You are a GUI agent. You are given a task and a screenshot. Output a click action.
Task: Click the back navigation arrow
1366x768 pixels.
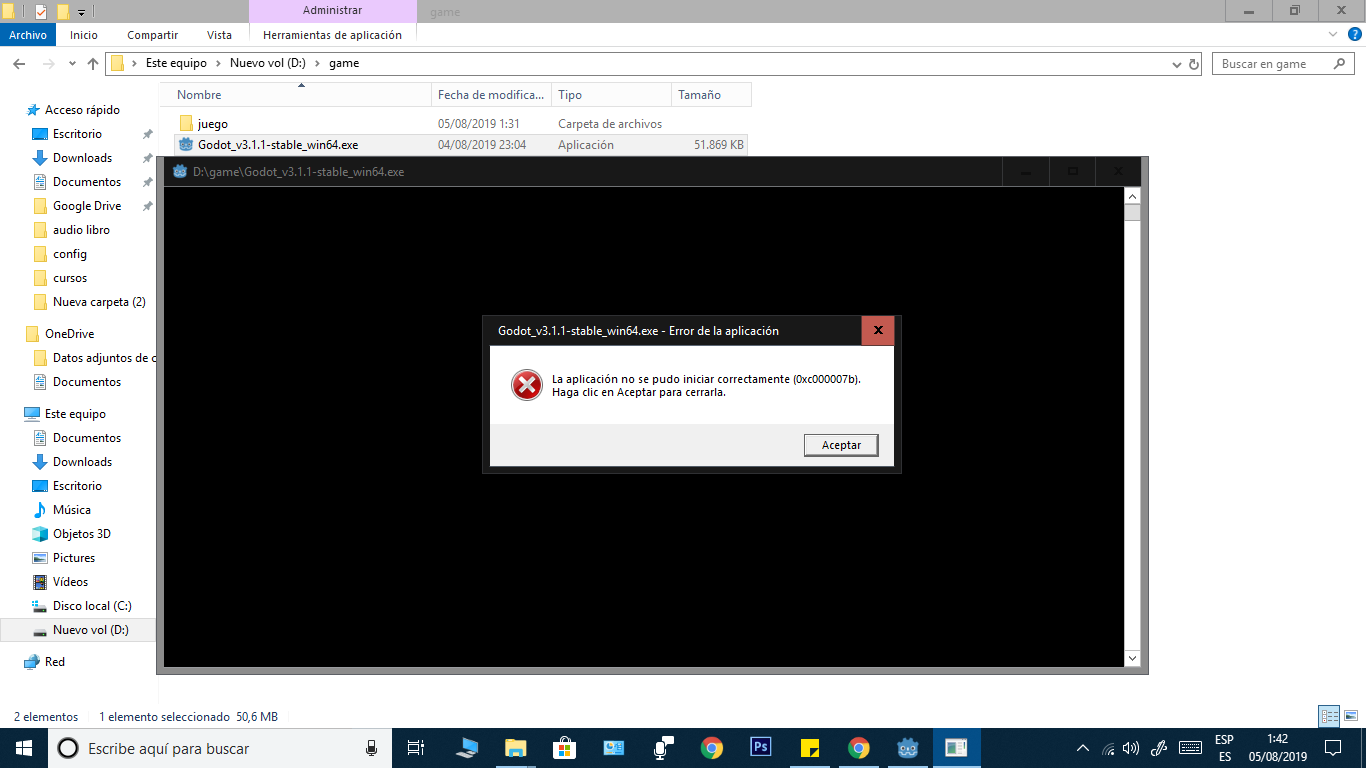[19, 63]
